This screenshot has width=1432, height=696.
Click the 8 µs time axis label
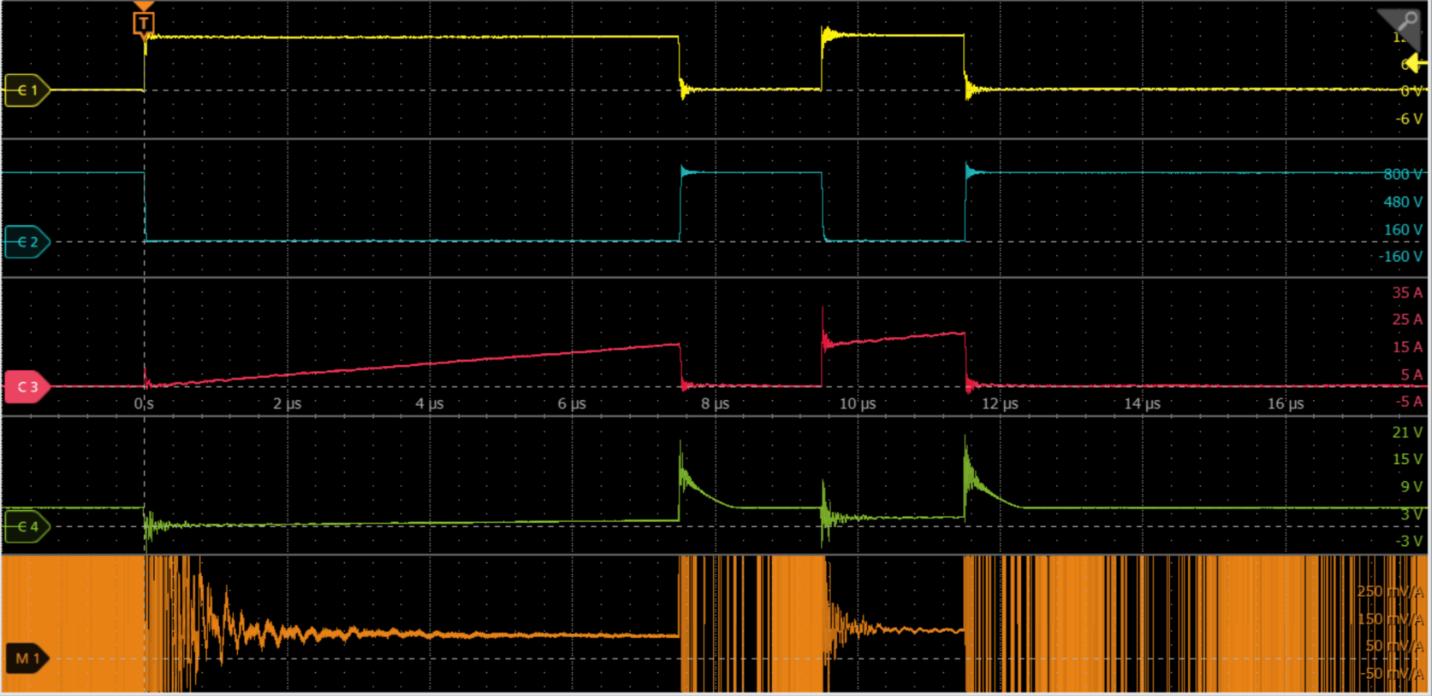pyautogui.click(x=714, y=404)
